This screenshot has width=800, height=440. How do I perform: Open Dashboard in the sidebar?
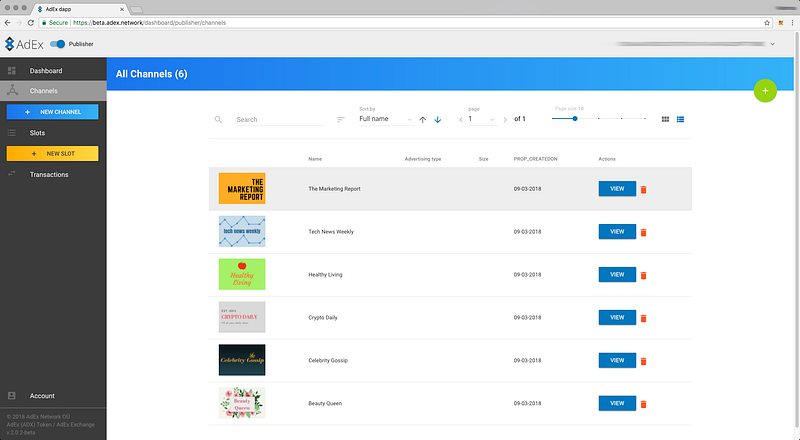46,71
